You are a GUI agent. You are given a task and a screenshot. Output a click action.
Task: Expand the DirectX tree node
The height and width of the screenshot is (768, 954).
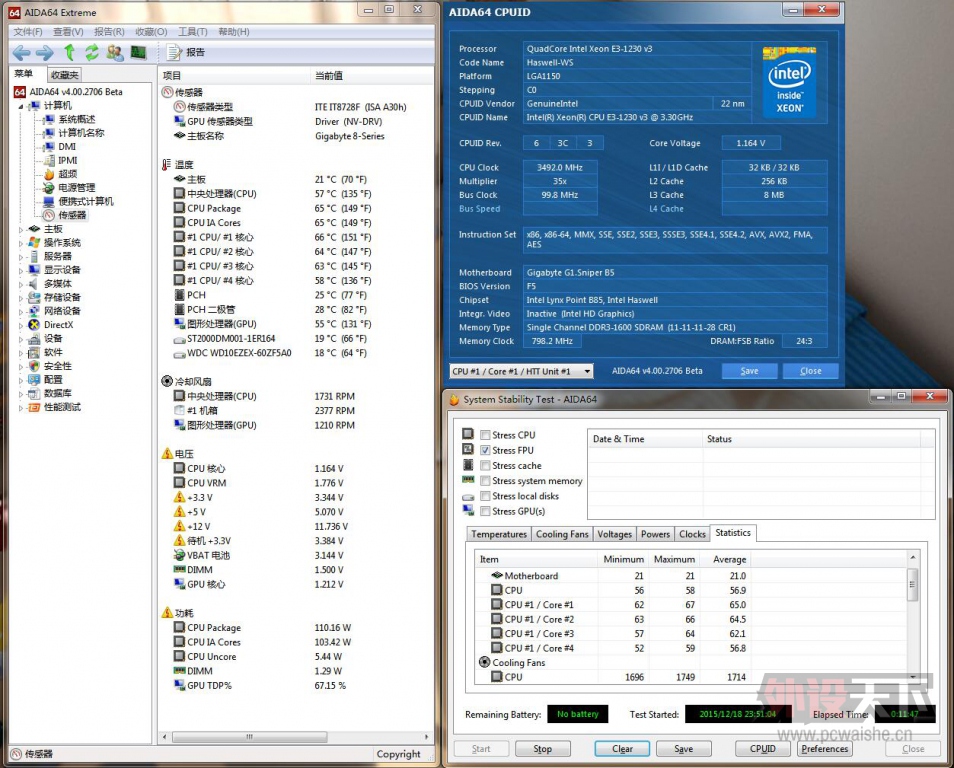click(x=21, y=325)
